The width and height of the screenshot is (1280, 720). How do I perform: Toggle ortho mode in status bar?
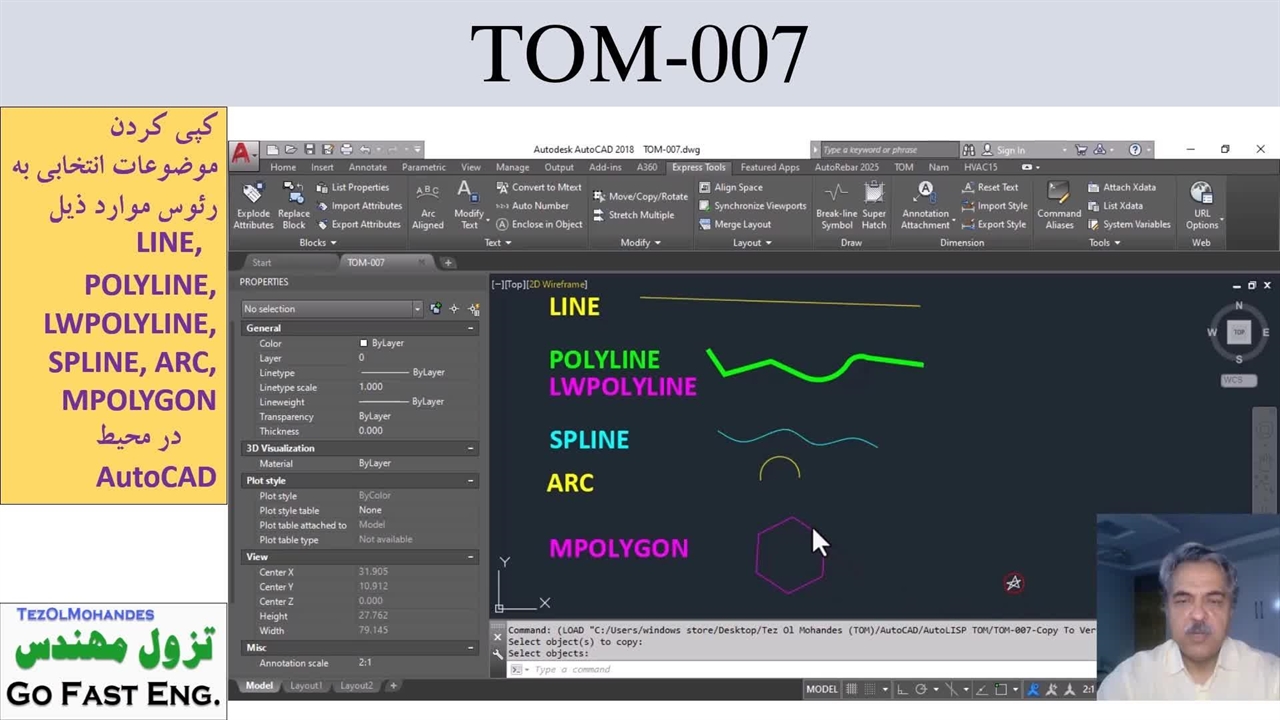click(902, 689)
